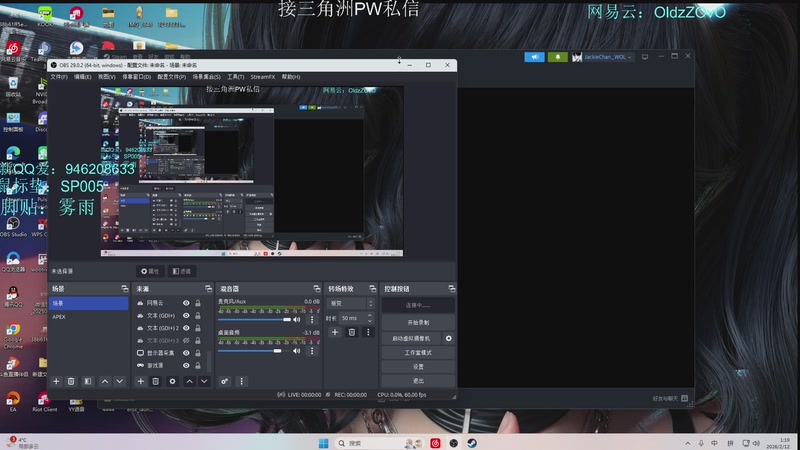Image resolution: width=800 pixels, height=450 pixels.
Task: Move scene down with Scenes panel down arrow
Action: click(x=119, y=381)
